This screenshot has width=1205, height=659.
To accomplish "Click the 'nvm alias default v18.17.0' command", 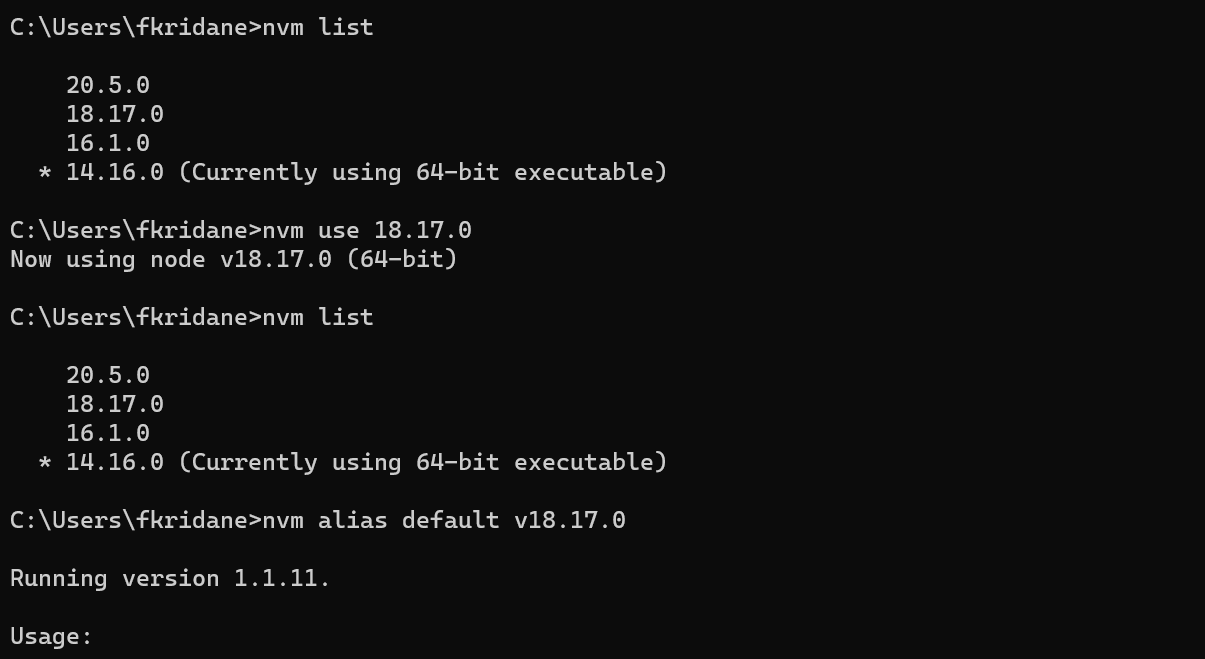I will click(x=443, y=520).
